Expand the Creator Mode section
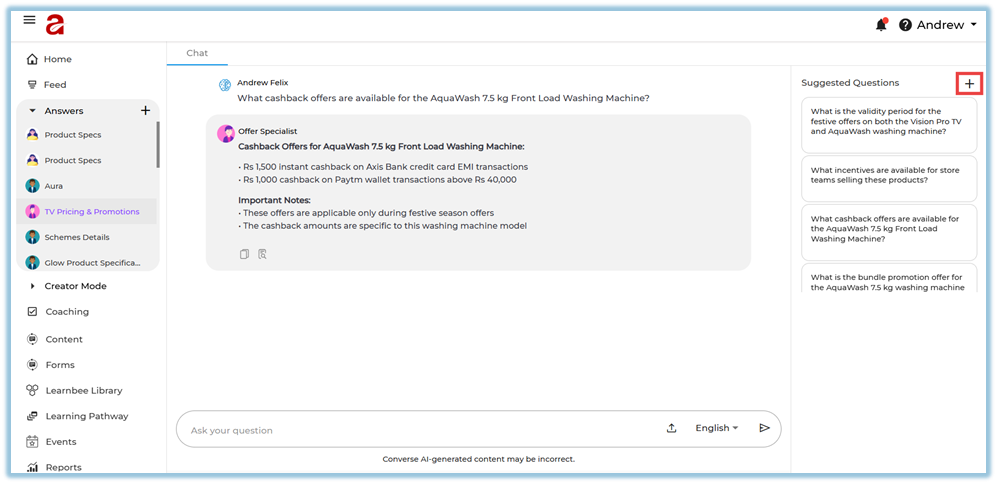Image resolution: width=997 pixels, height=484 pixels. coord(32,286)
